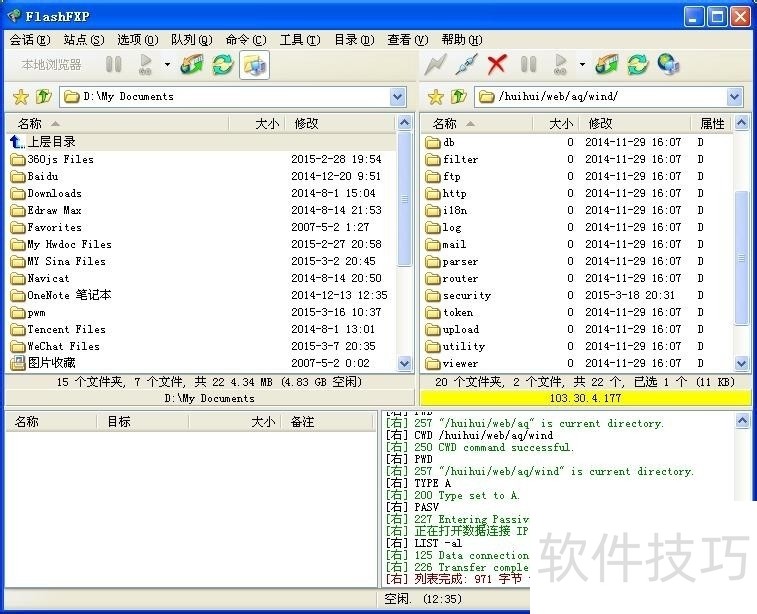Open the 命令(C) menu
The height and width of the screenshot is (614, 757).
[x=246, y=40]
